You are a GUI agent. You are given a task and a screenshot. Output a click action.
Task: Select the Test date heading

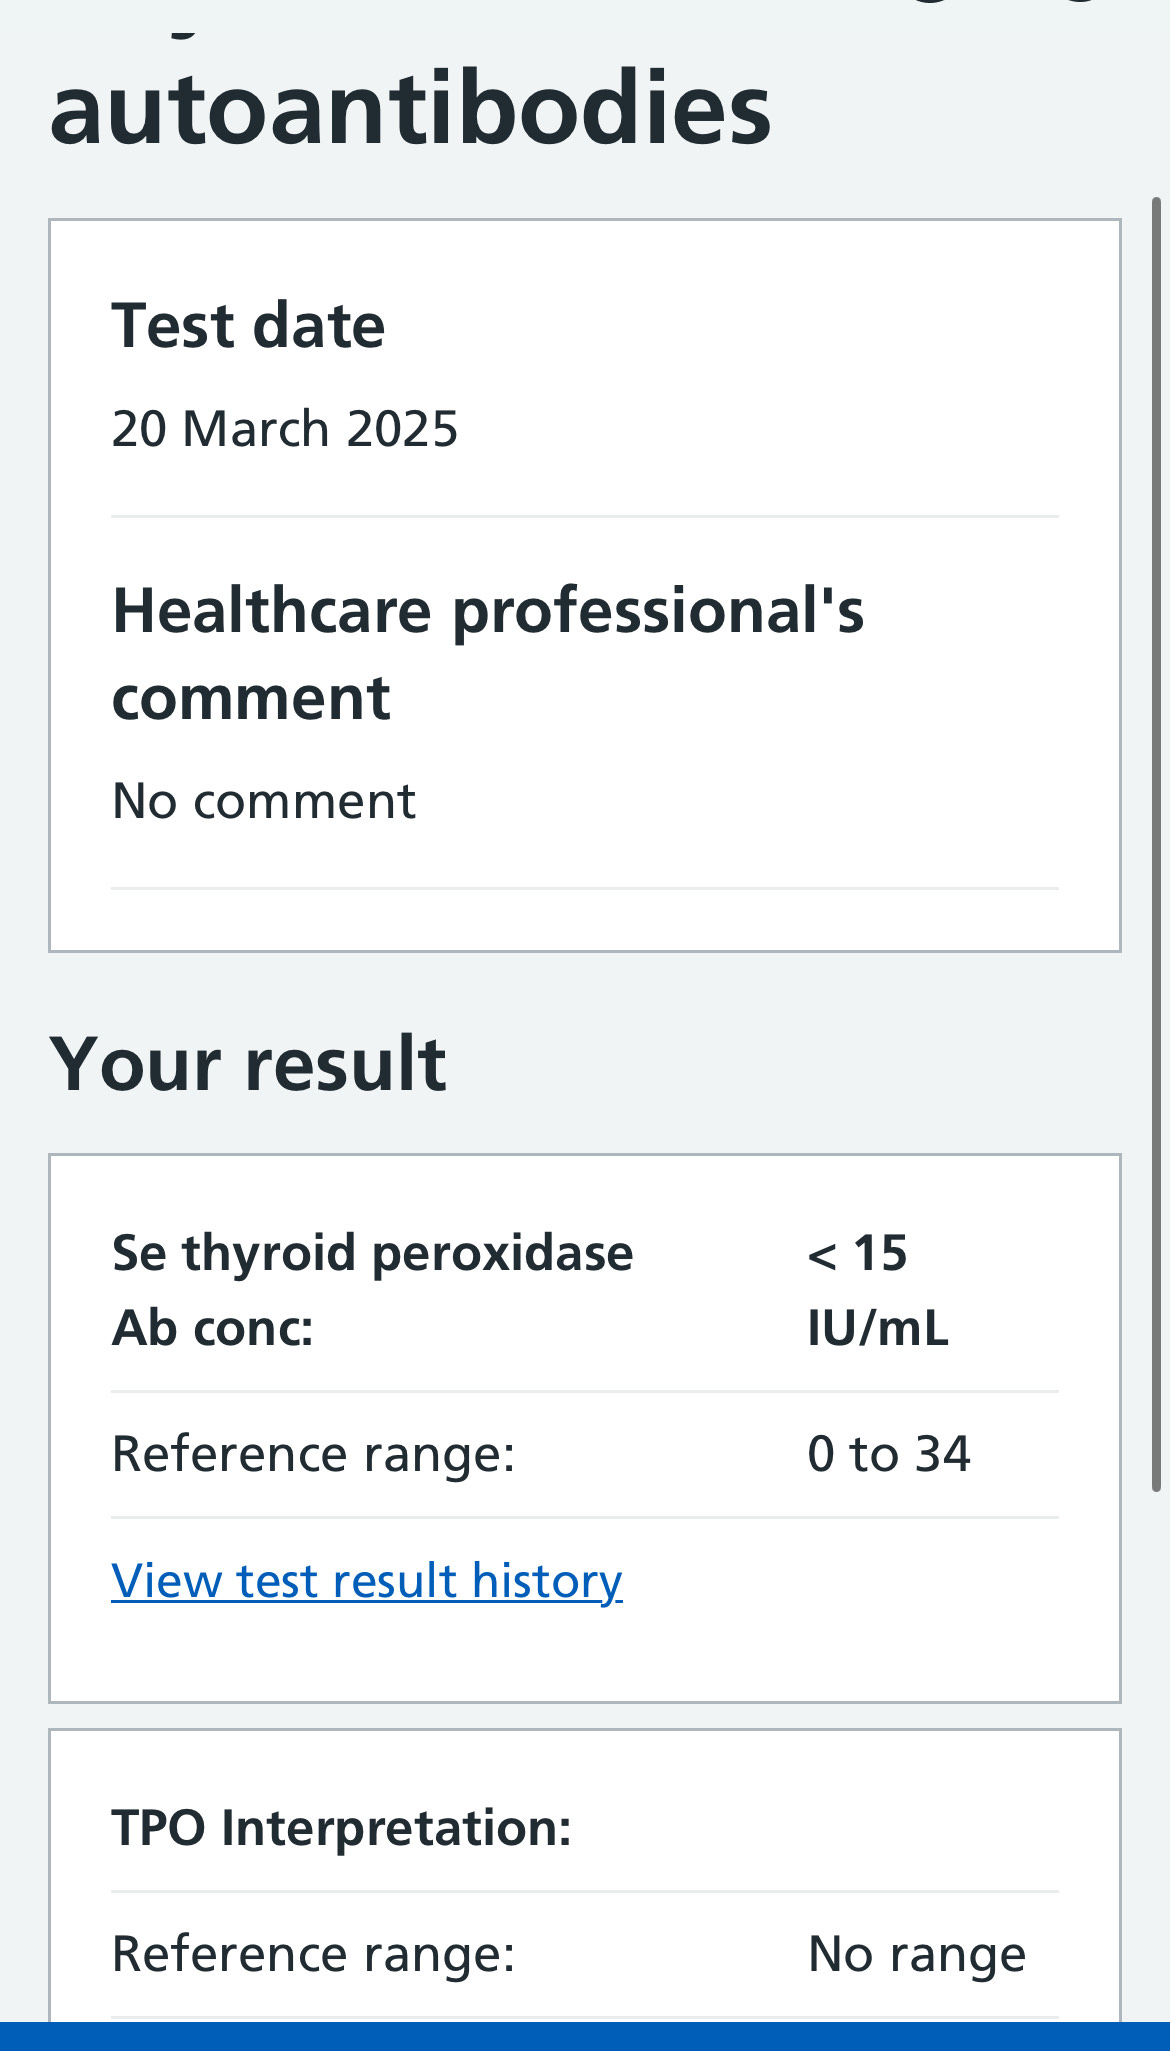point(248,326)
